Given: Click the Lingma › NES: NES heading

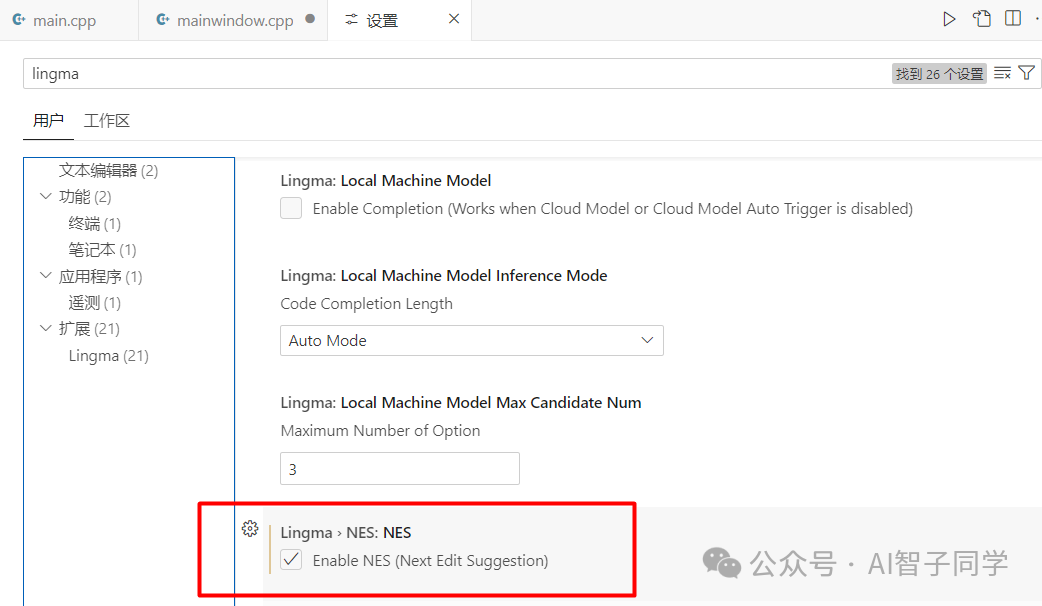Looking at the screenshot, I should (x=346, y=533).
